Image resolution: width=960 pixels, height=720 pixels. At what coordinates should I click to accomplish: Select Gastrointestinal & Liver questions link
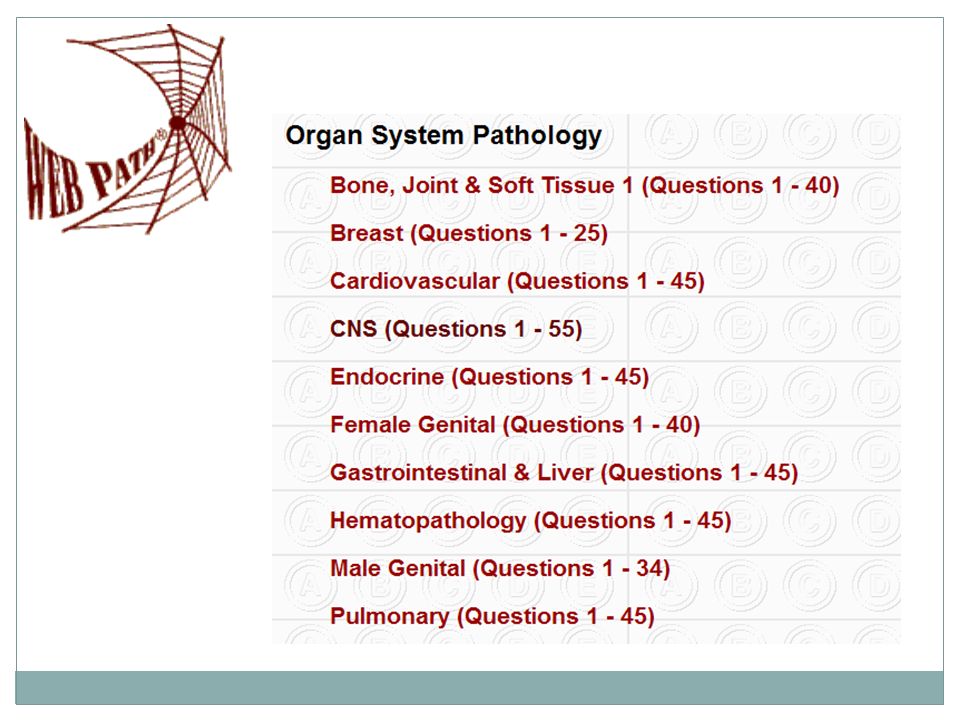[x=563, y=473]
